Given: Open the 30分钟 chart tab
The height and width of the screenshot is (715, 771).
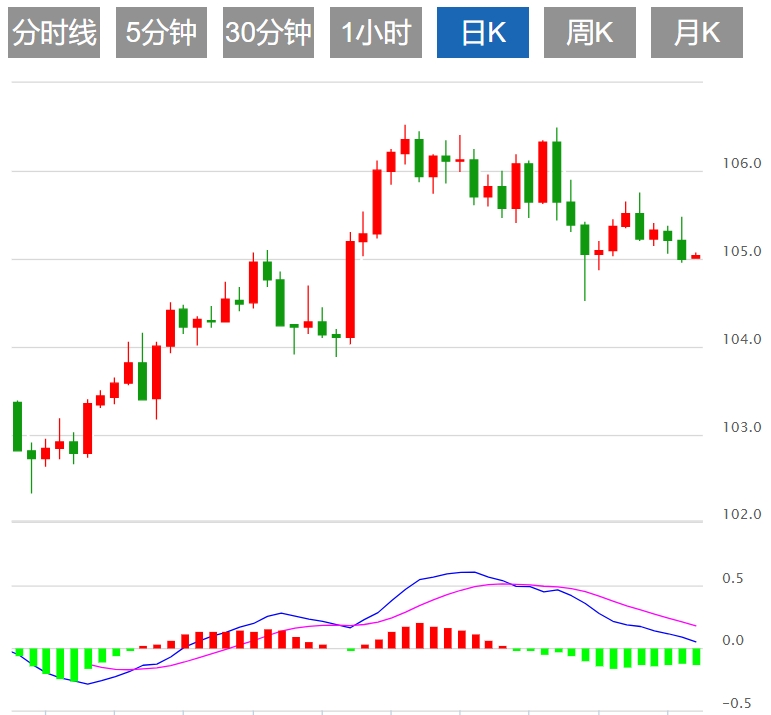Looking at the screenshot, I should (x=268, y=32).
